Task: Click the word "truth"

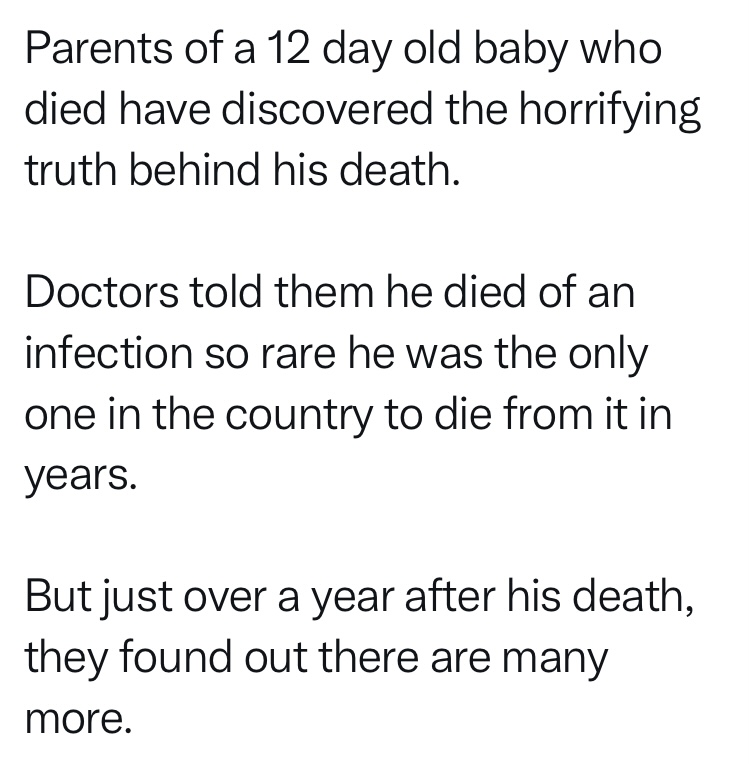Action: (x=71, y=170)
